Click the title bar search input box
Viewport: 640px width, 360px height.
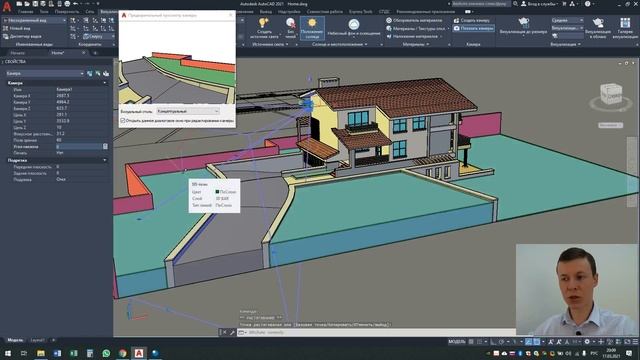[481, 4]
